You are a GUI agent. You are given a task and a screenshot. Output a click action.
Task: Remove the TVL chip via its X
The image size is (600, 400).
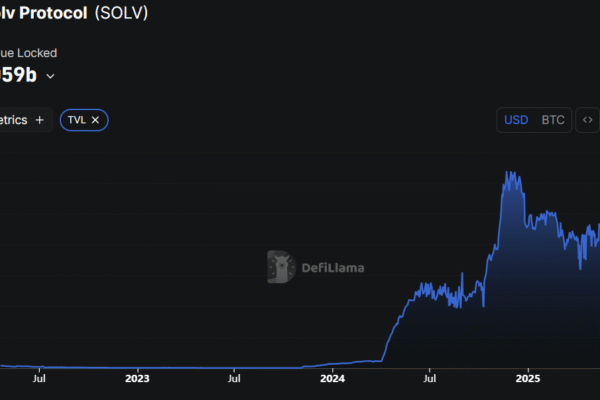[x=96, y=120]
